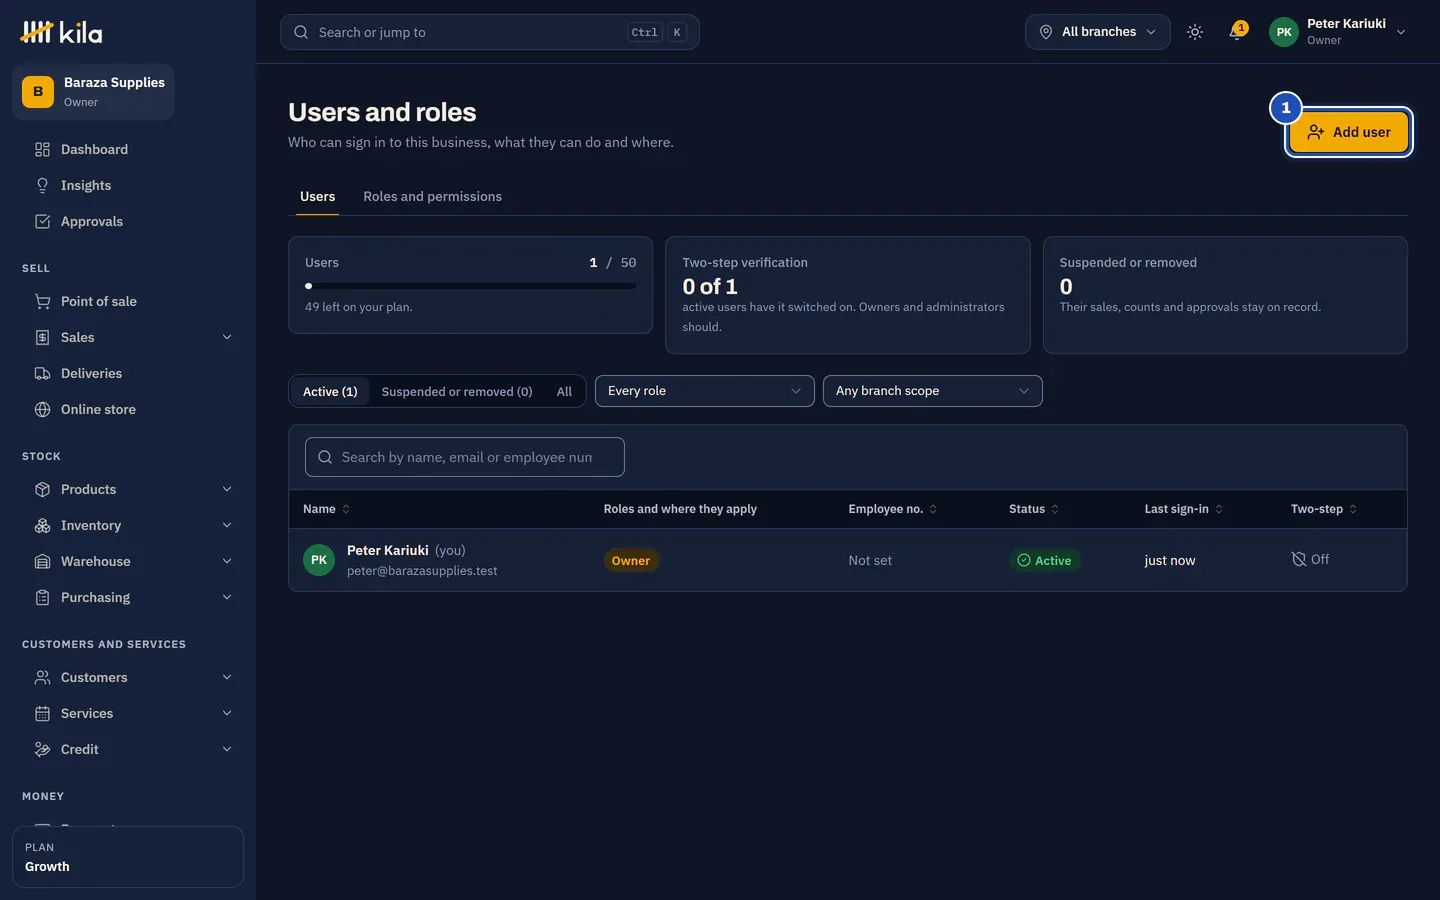Screen dimensions: 1440x900
Task: Click the PK avatar in header
Action: 1284,32
